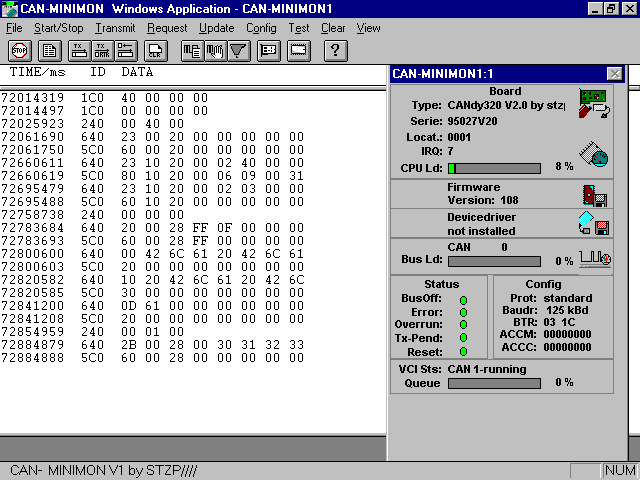Open the Clear menu
This screenshot has width=640, height=480.
333,28
